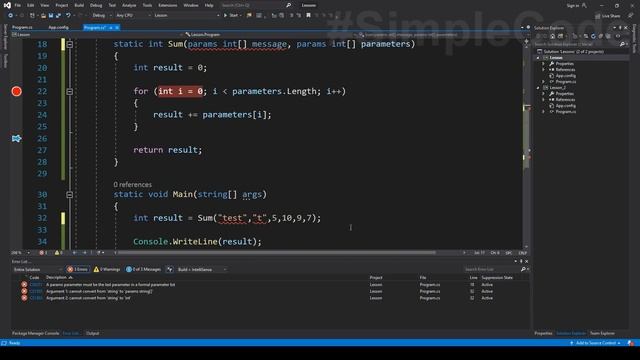Screen dimensions: 640x360
Task: Click the clear filters icon
Action: click(170, 269)
